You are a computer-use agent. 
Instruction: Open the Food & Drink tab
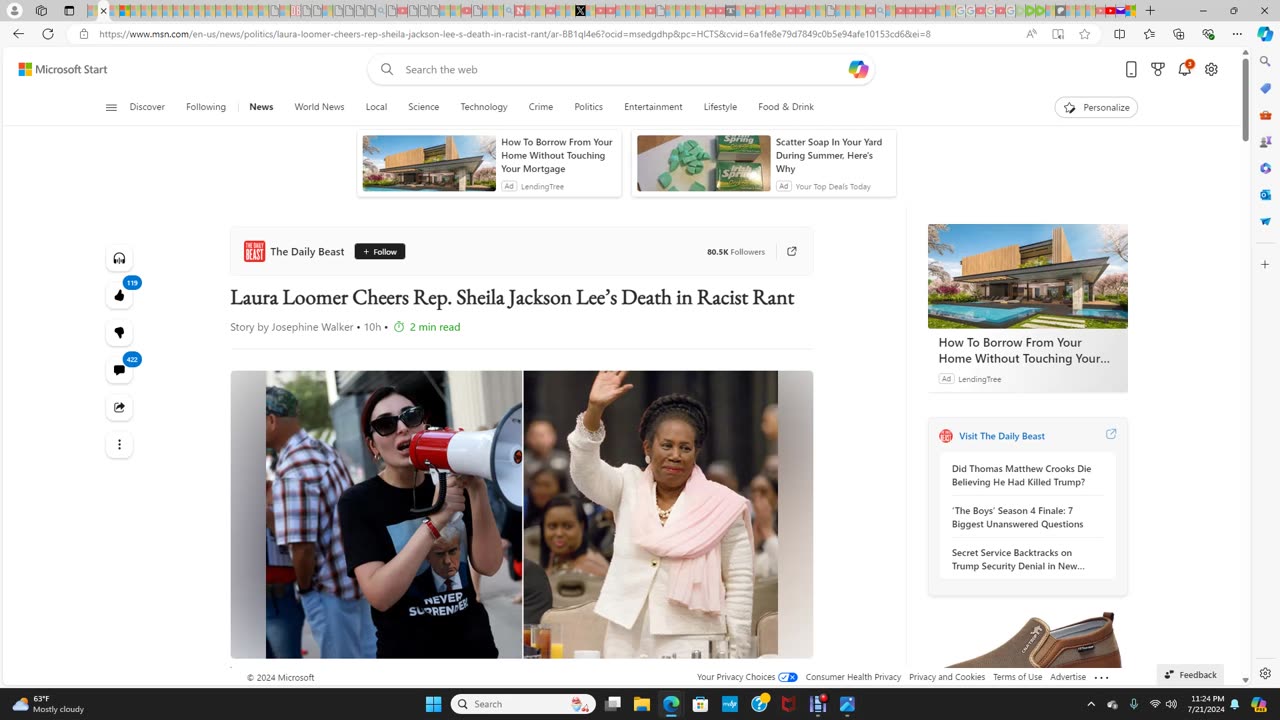[x=786, y=107]
